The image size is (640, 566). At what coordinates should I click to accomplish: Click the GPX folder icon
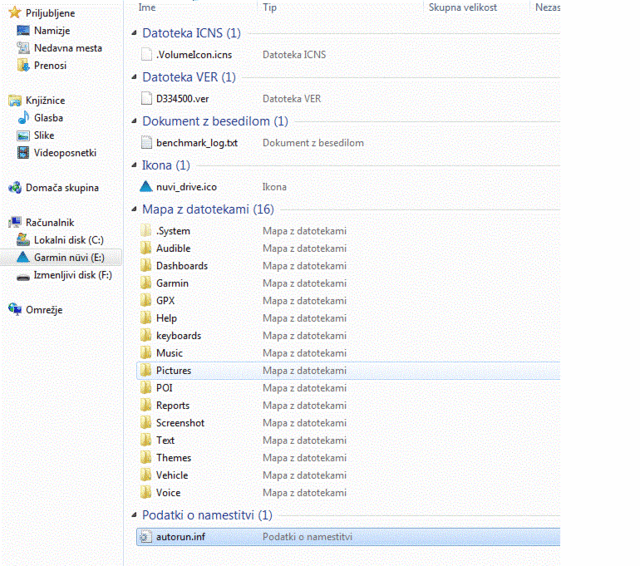[146, 301]
